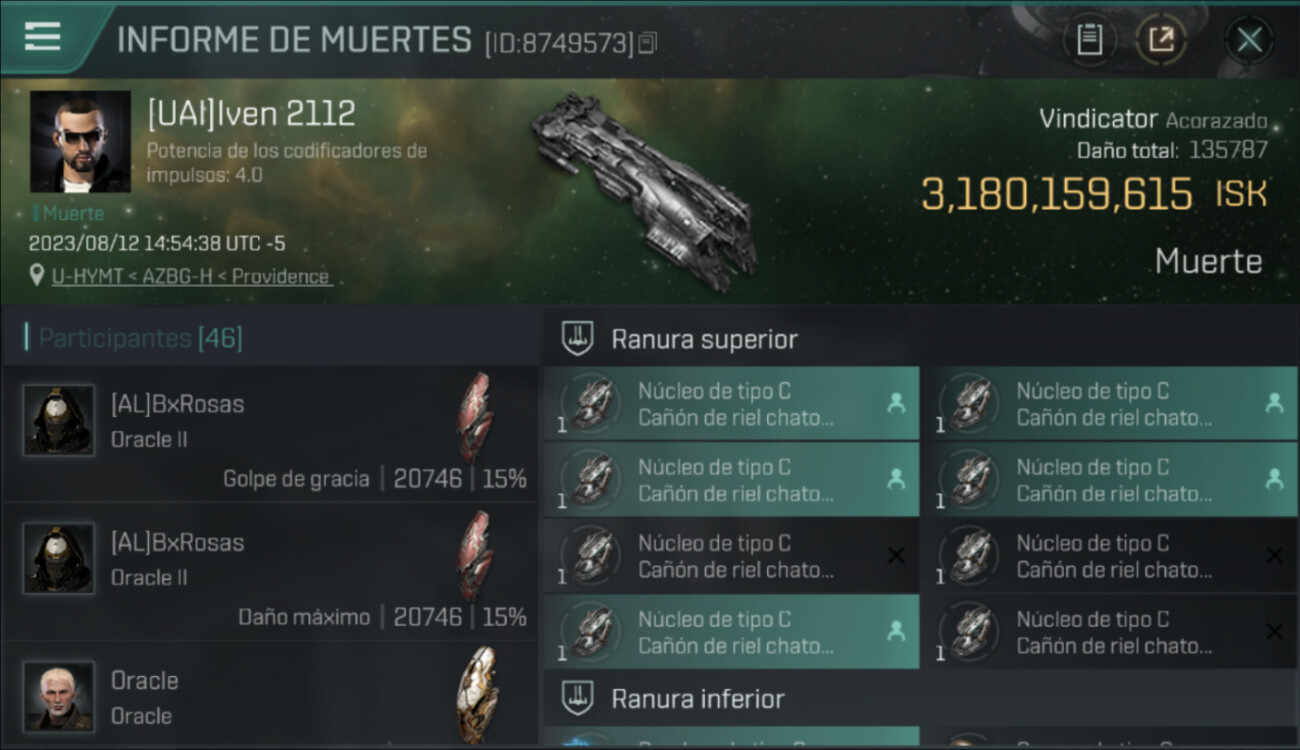This screenshot has width=1300, height=750.
Task: Click the Ranura inferior shield icon
Action: click(577, 698)
